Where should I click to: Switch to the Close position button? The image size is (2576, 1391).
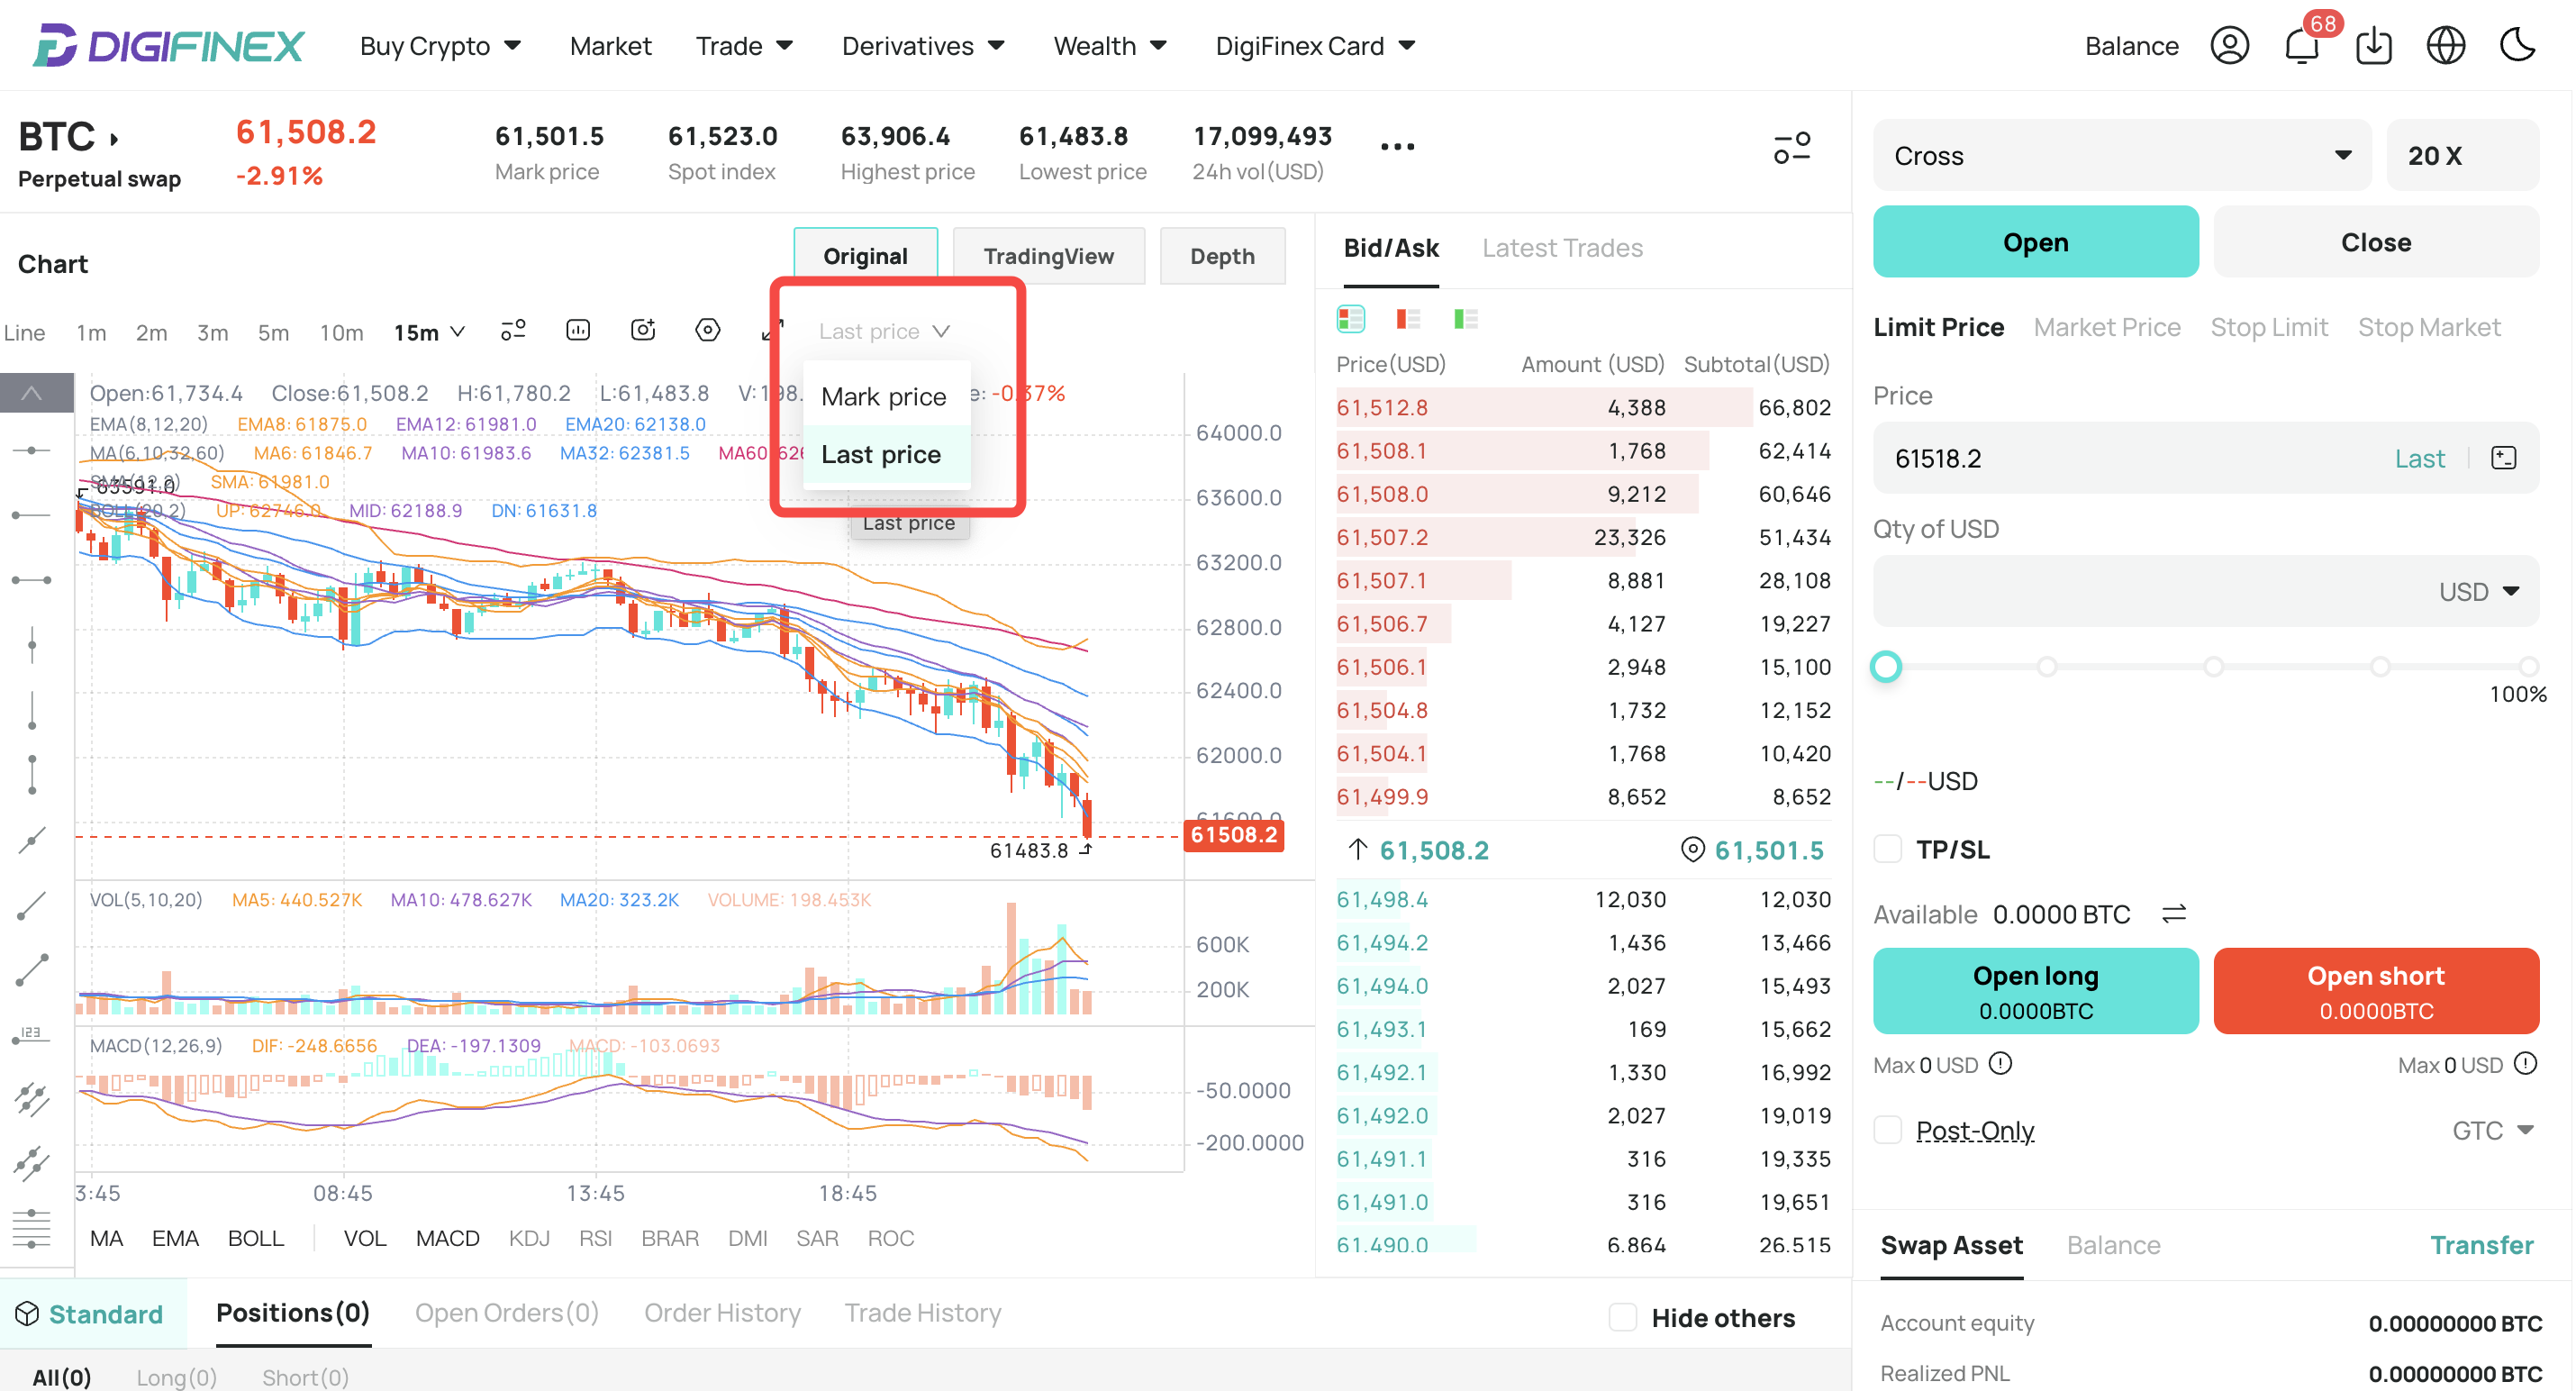click(x=2375, y=242)
